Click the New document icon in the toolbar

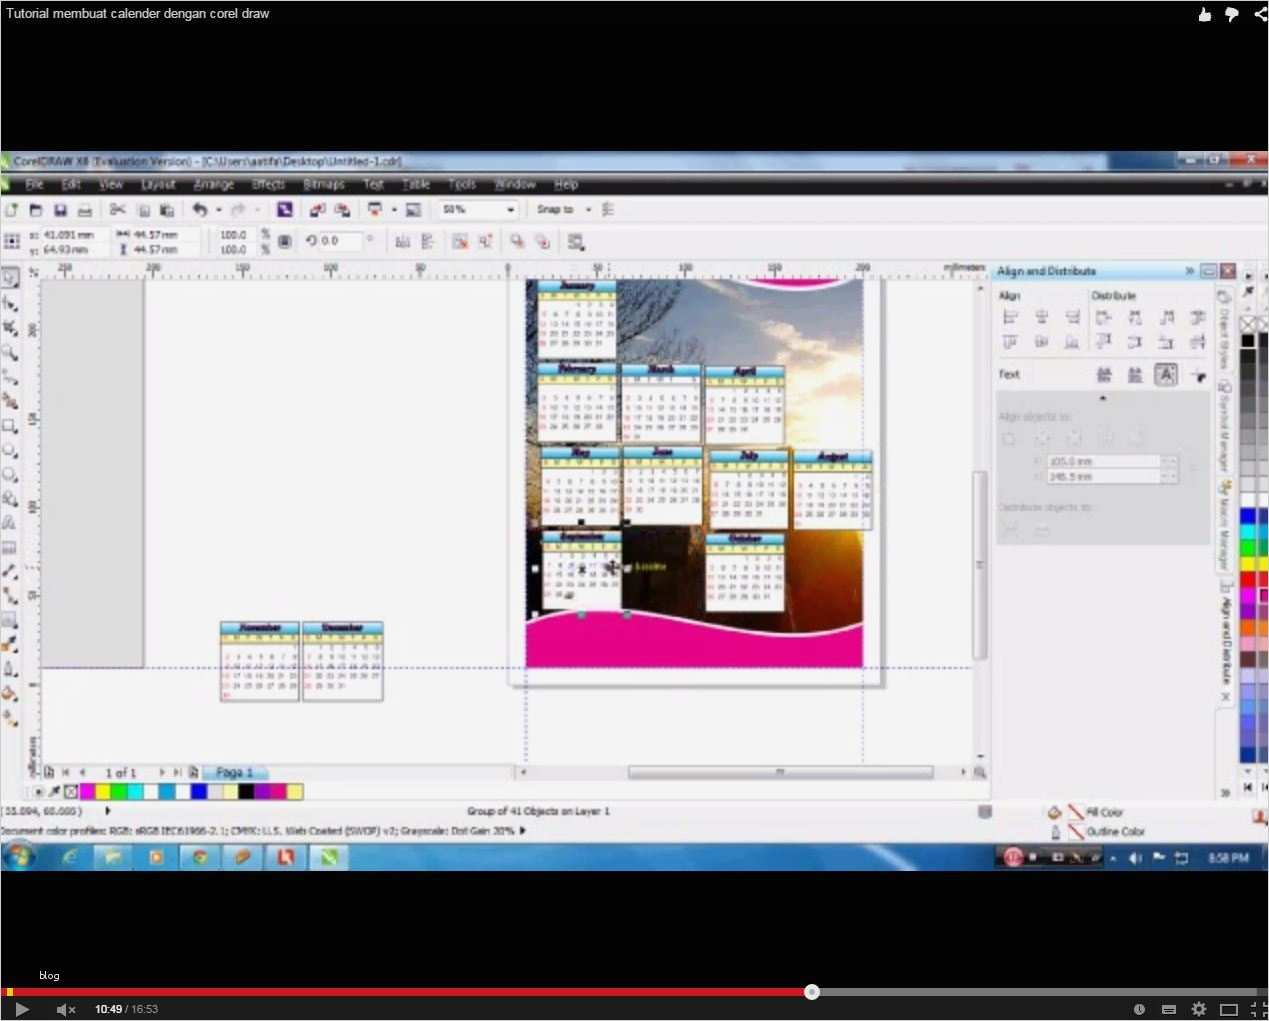pos(12,210)
